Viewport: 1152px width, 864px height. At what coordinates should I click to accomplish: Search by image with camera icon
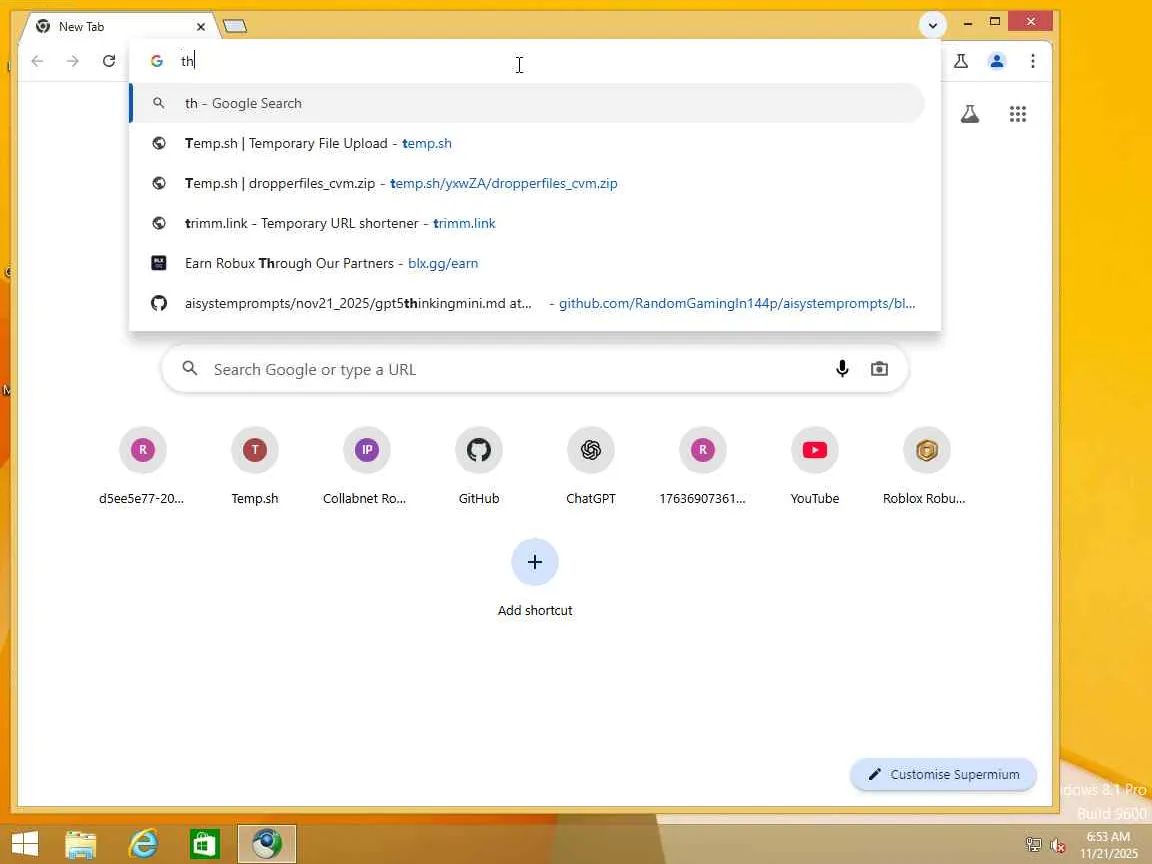pos(879,369)
